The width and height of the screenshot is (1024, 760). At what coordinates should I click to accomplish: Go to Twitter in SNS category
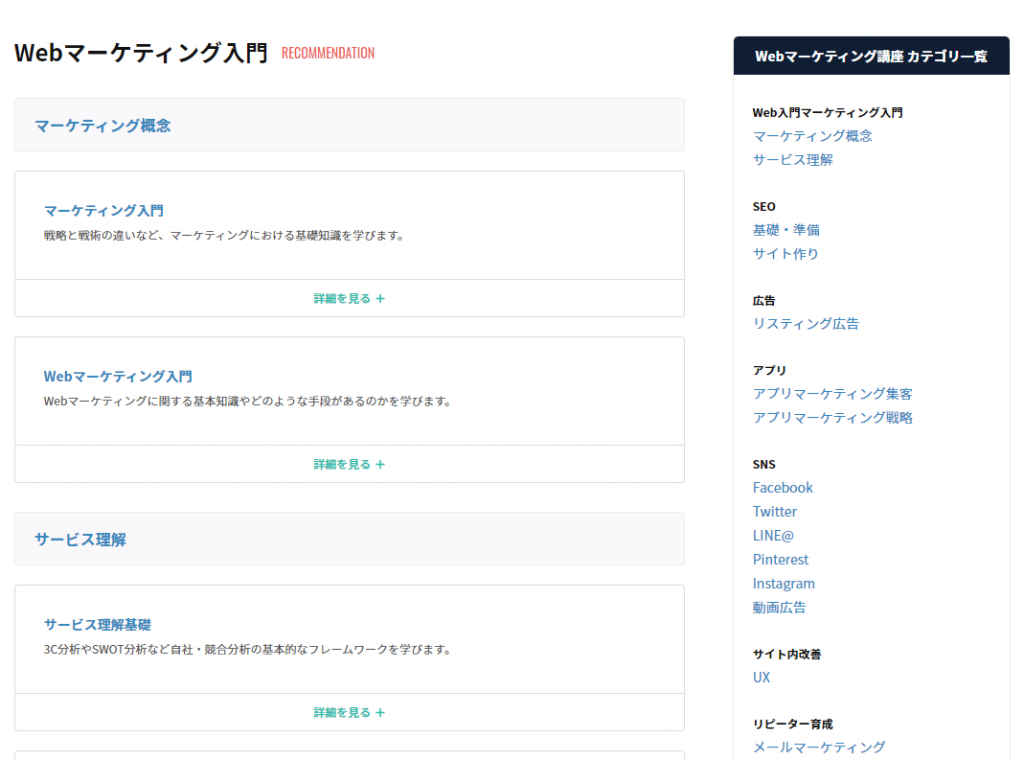775,512
